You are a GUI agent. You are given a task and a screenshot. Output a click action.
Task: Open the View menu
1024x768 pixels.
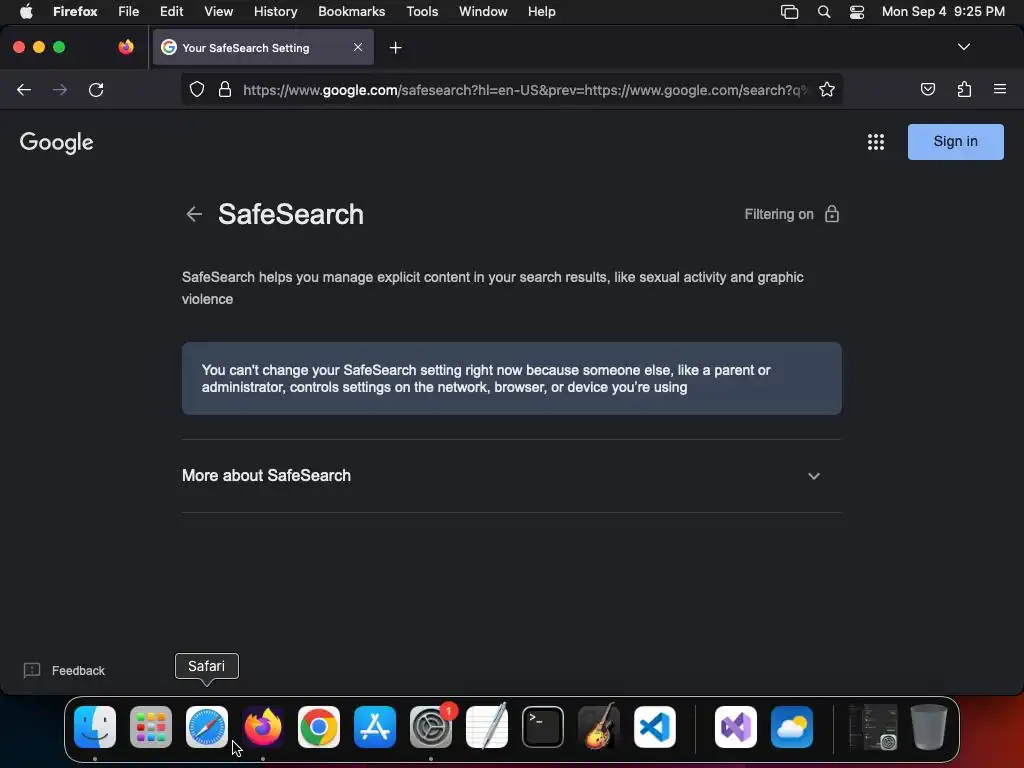pyautogui.click(x=218, y=12)
